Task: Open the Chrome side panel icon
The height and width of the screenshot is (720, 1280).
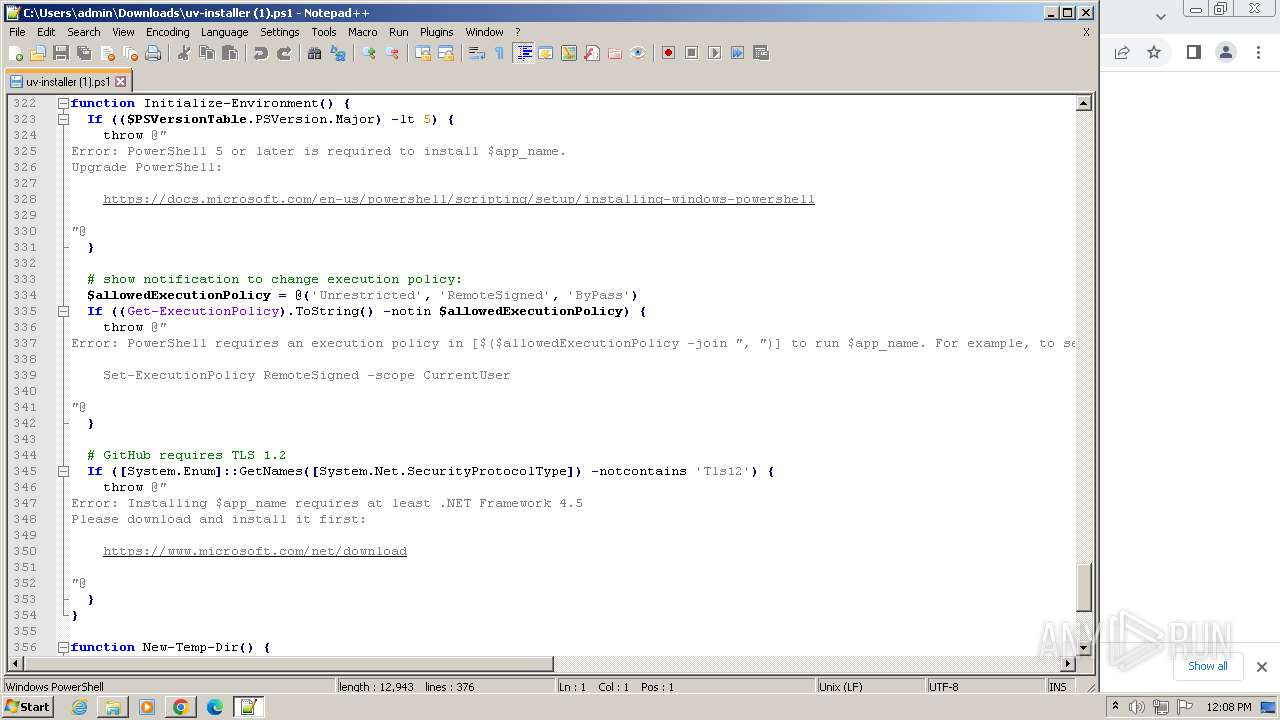Action: pyautogui.click(x=1193, y=52)
